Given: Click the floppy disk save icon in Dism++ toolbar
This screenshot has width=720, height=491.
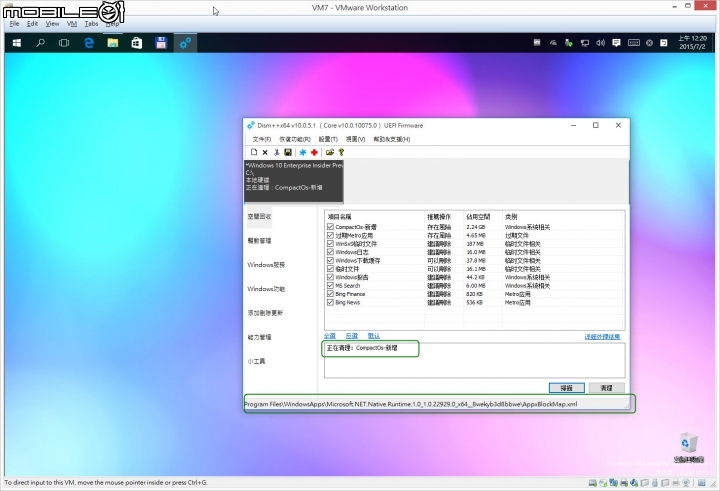Looking at the screenshot, I should [288, 152].
